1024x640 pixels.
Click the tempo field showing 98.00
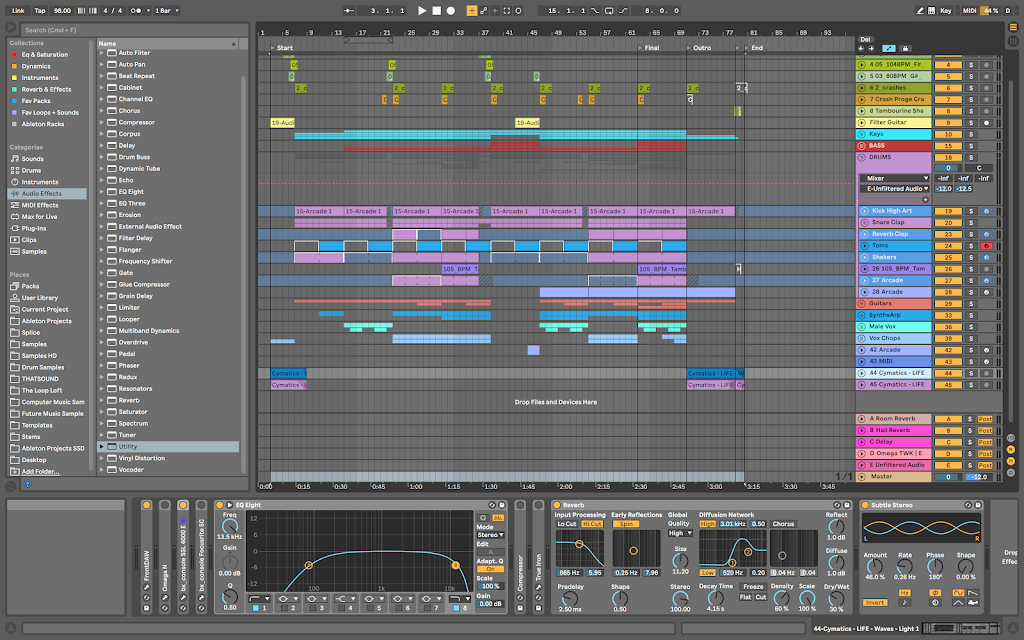pos(62,10)
